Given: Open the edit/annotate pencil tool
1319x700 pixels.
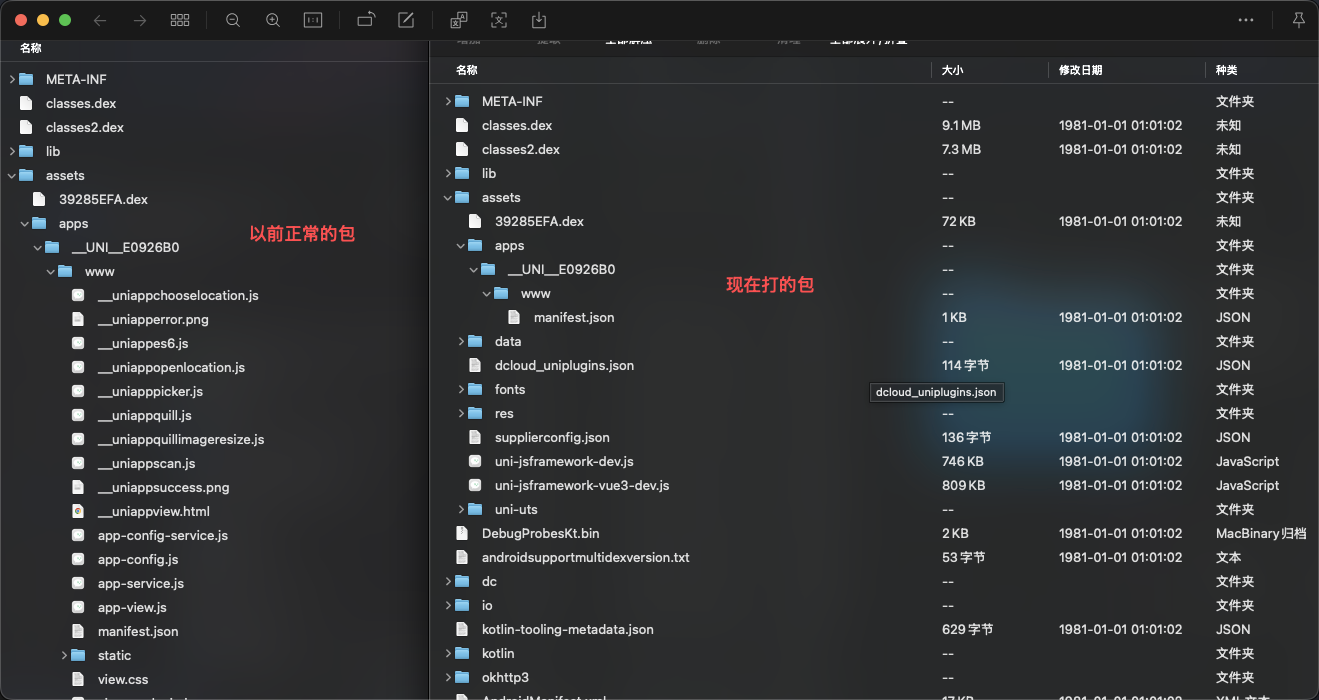Looking at the screenshot, I should (x=406, y=20).
